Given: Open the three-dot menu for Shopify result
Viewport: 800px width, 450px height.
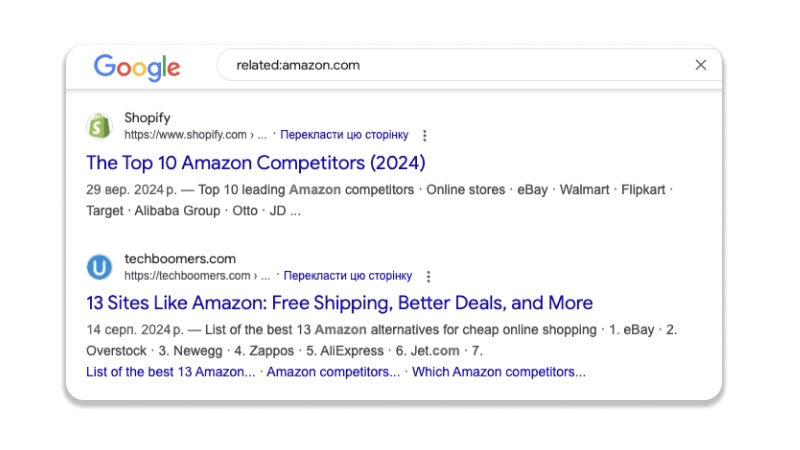Looking at the screenshot, I should (x=424, y=135).
